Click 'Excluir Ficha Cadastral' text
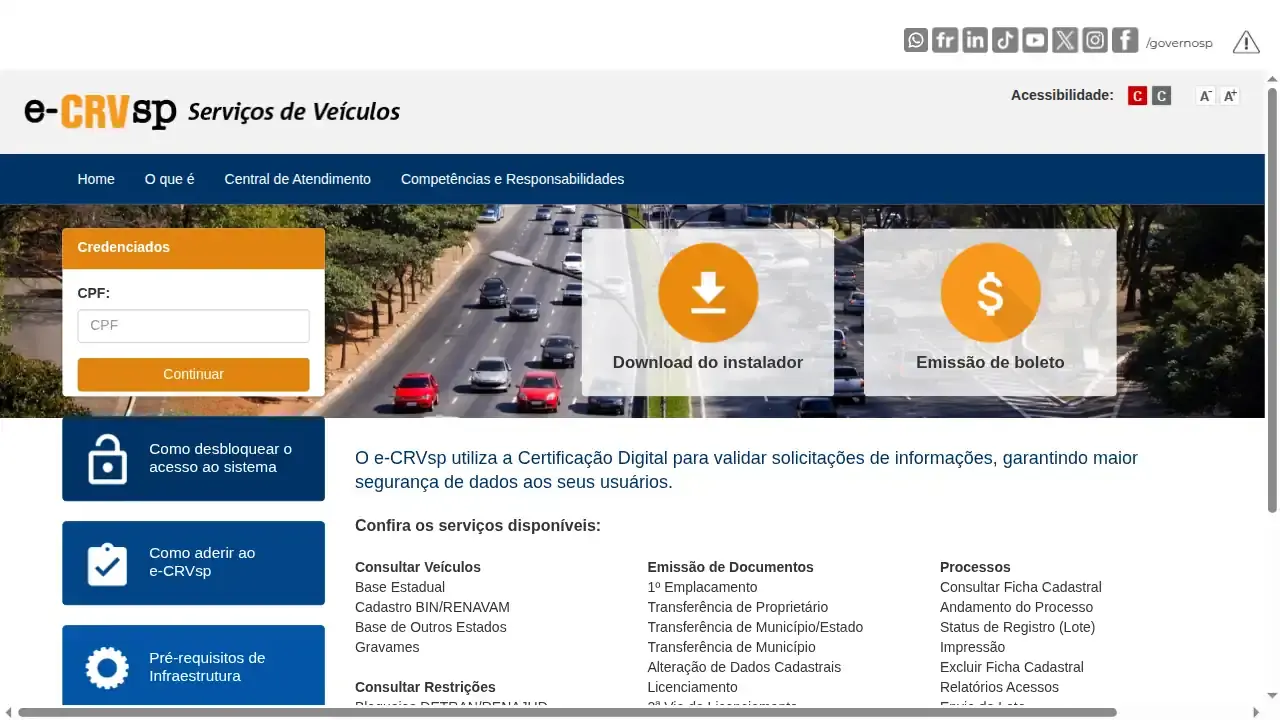The height and width of the screenshot is (720, 1280). (1012, 667)
